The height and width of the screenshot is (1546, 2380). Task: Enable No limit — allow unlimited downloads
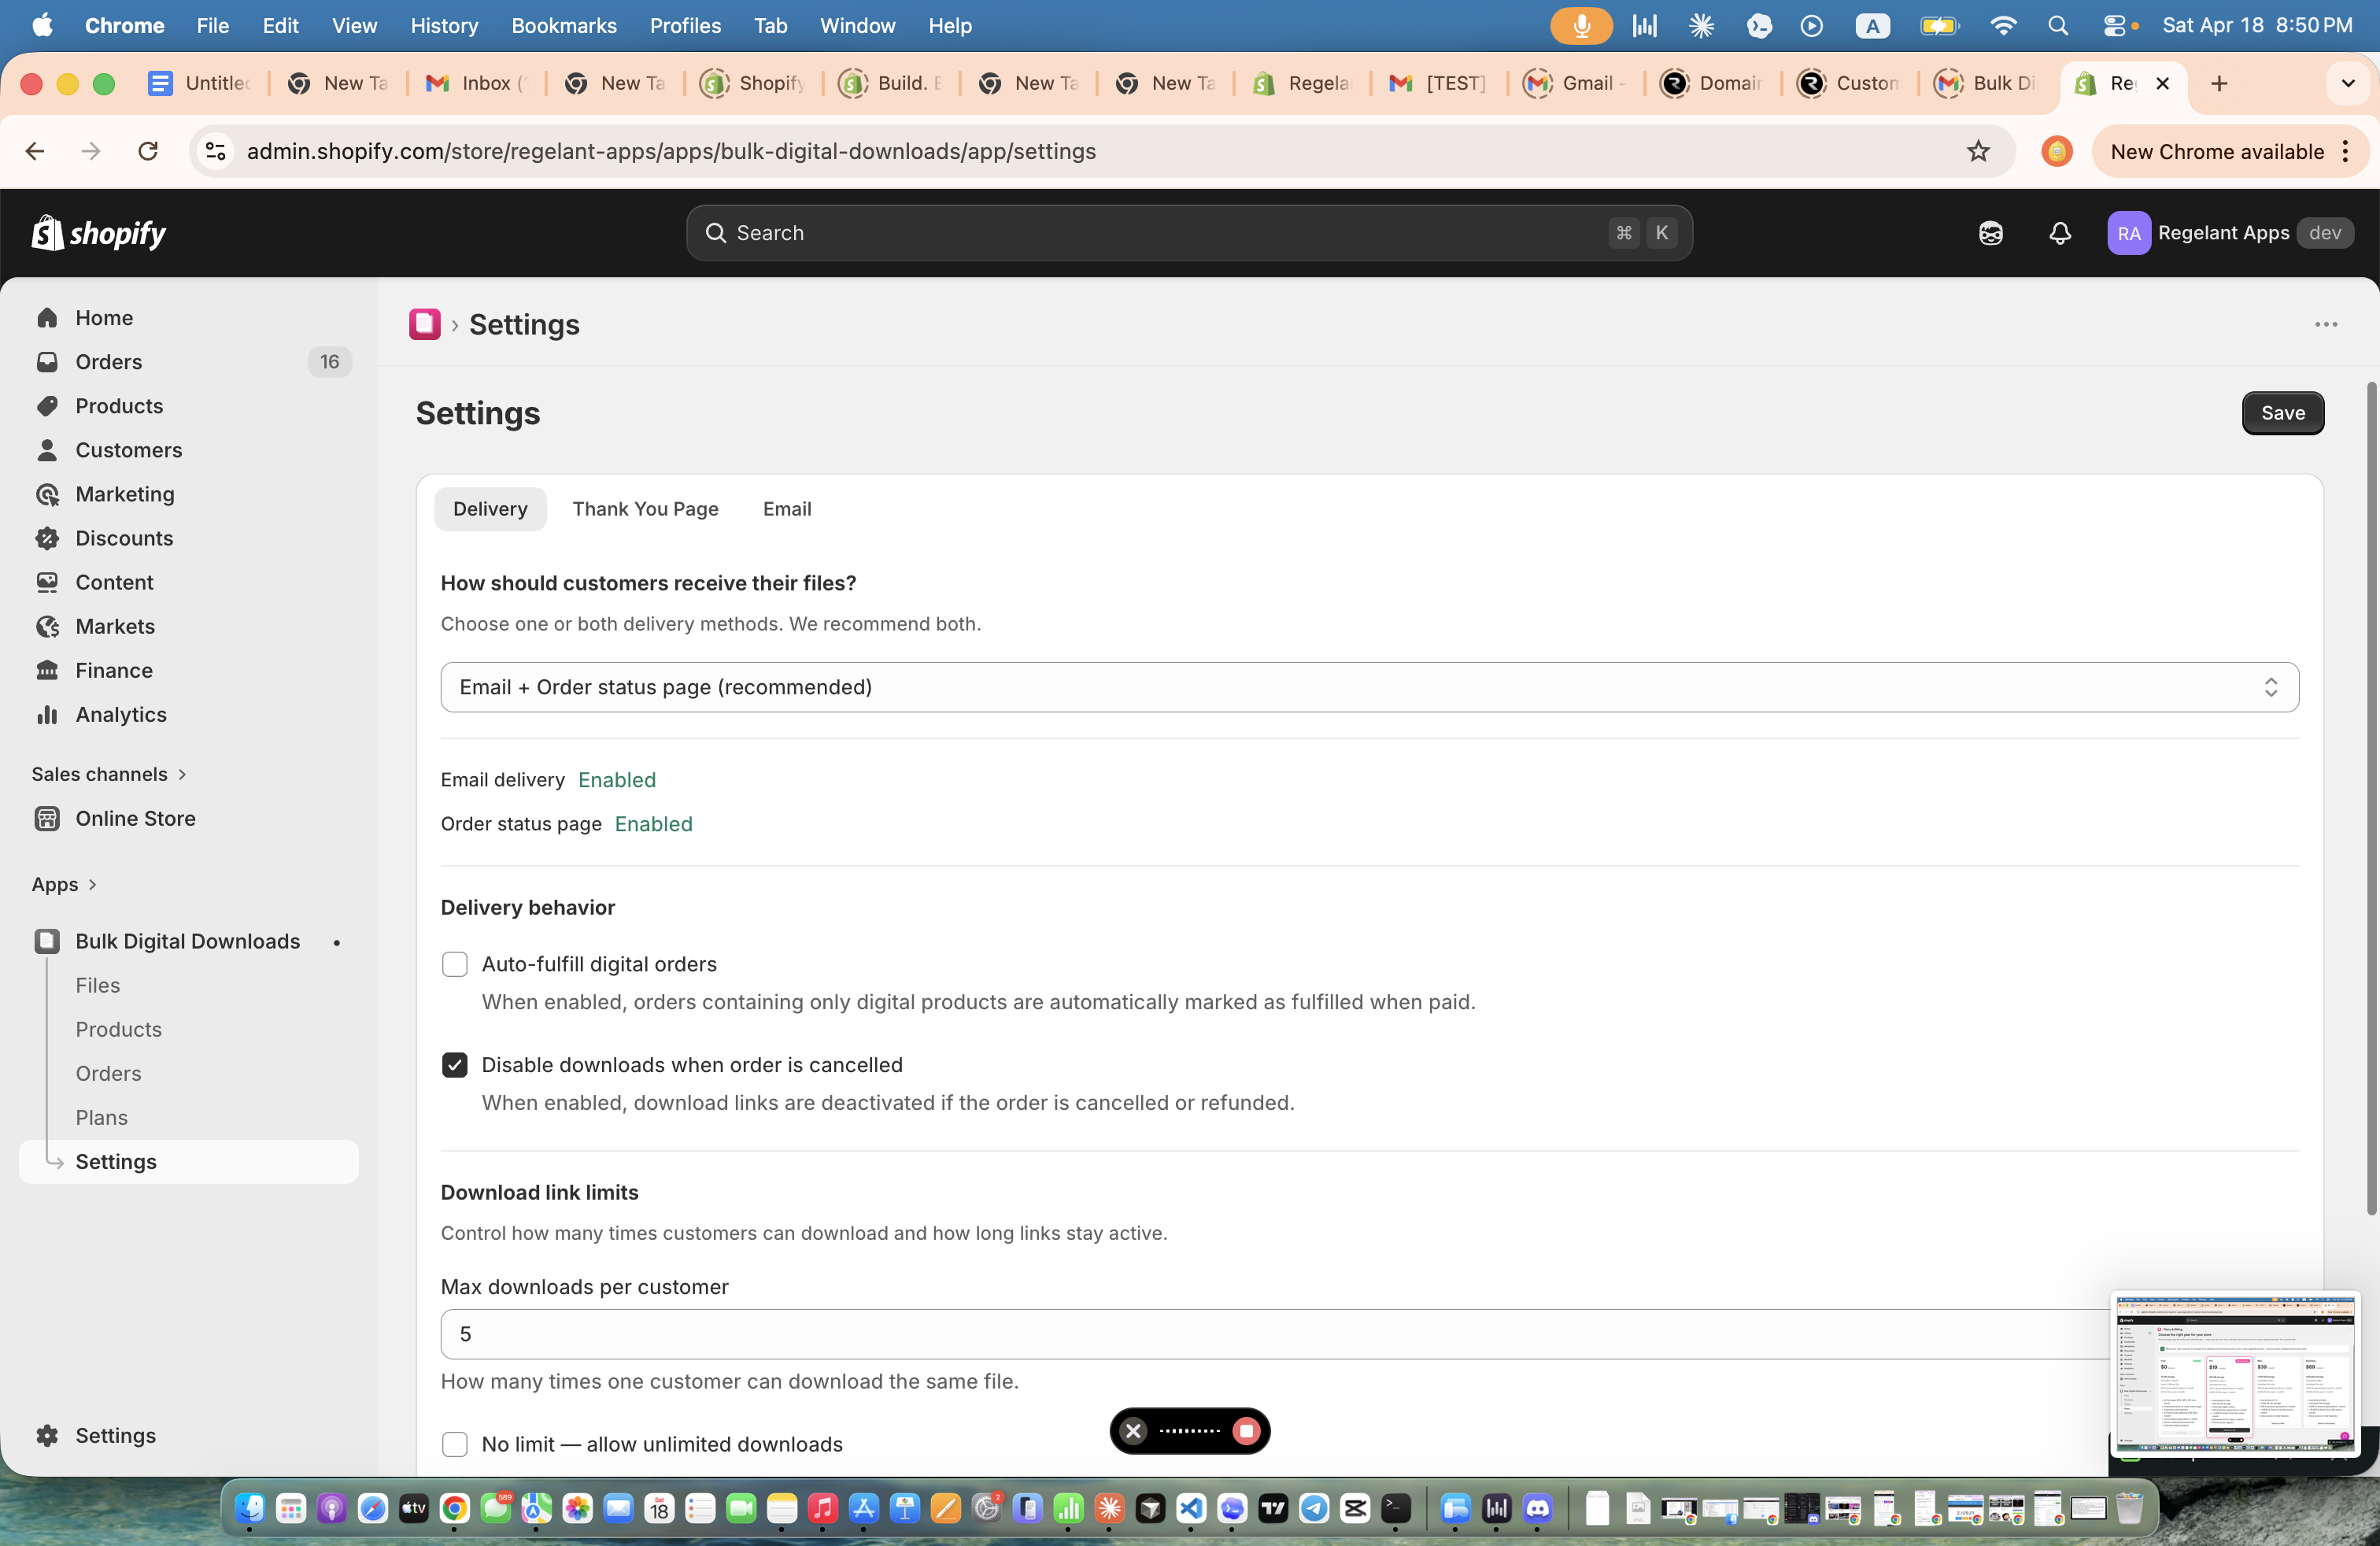455,1444
